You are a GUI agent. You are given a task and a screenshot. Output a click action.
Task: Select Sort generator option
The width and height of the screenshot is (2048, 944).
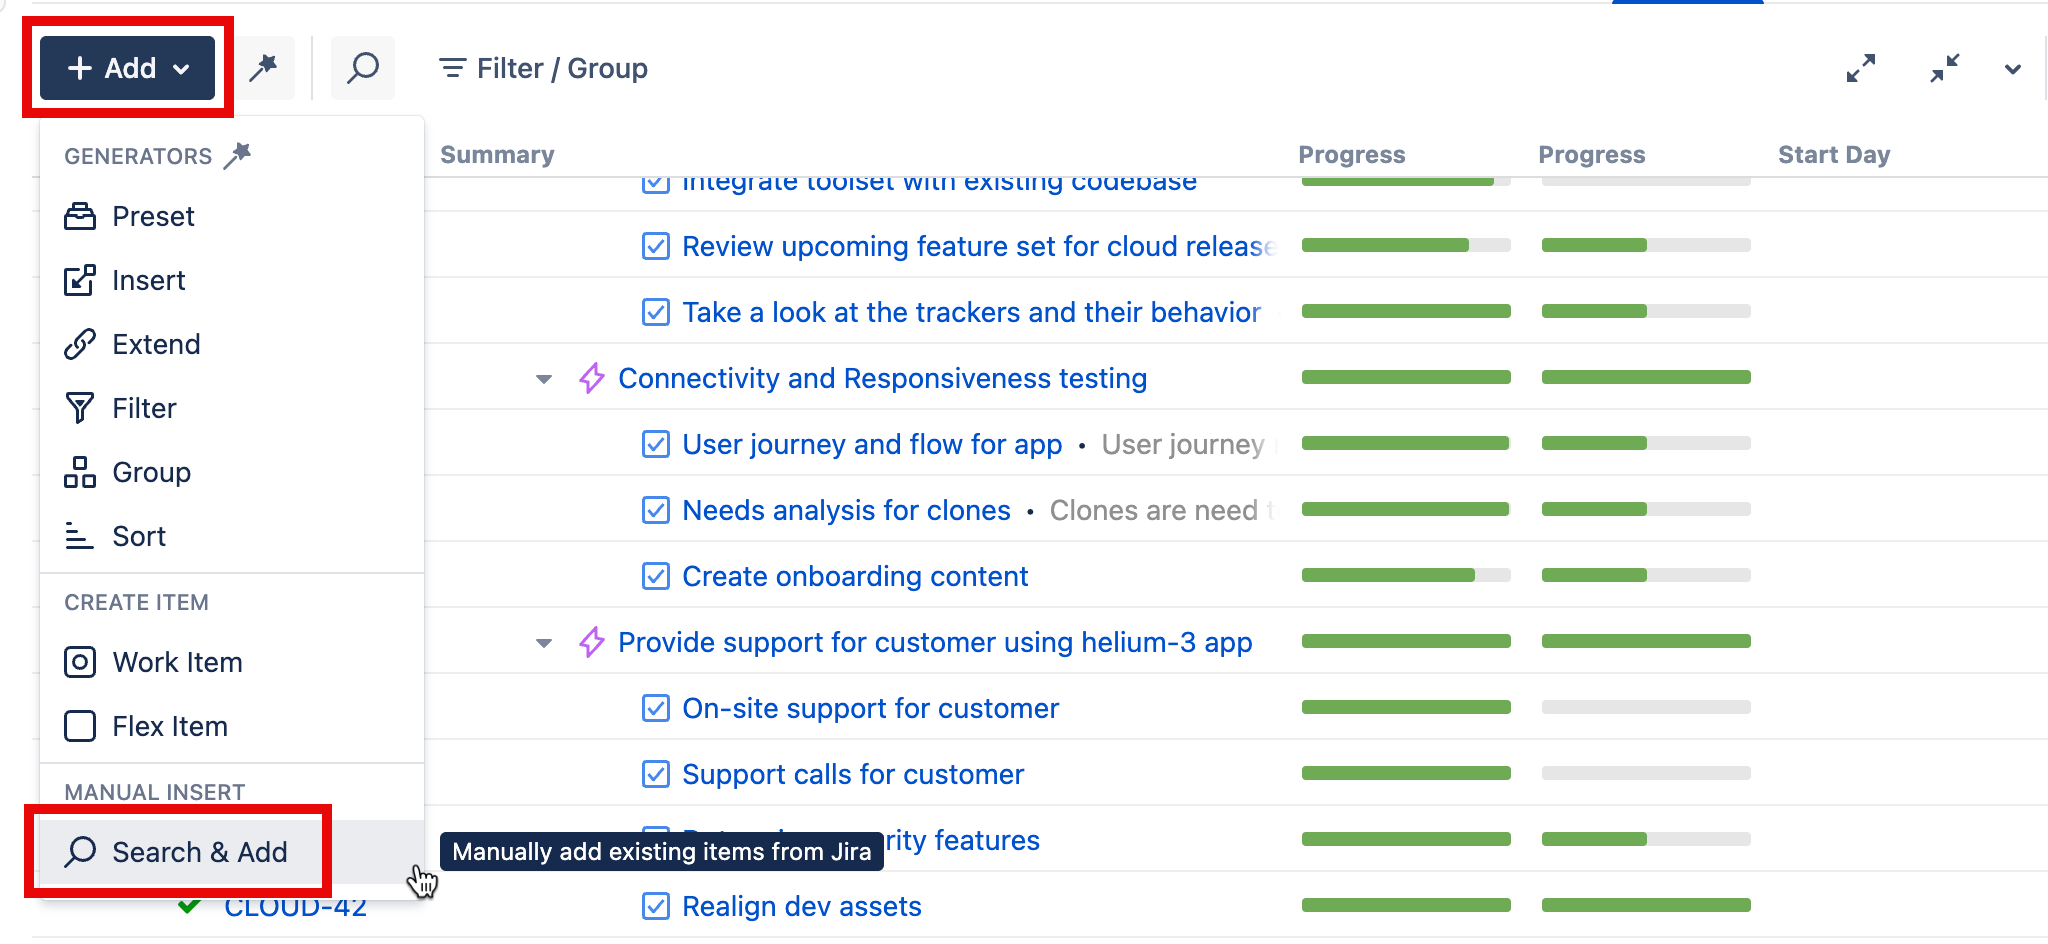click(139, 536)
